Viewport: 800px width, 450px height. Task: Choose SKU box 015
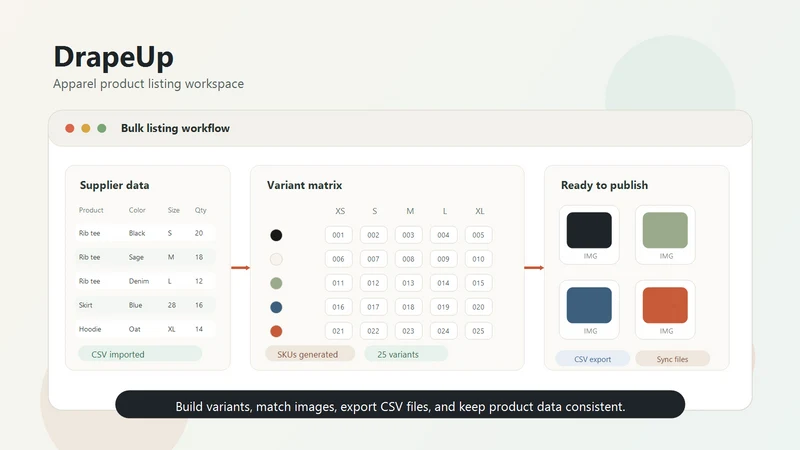coord(478,283)
